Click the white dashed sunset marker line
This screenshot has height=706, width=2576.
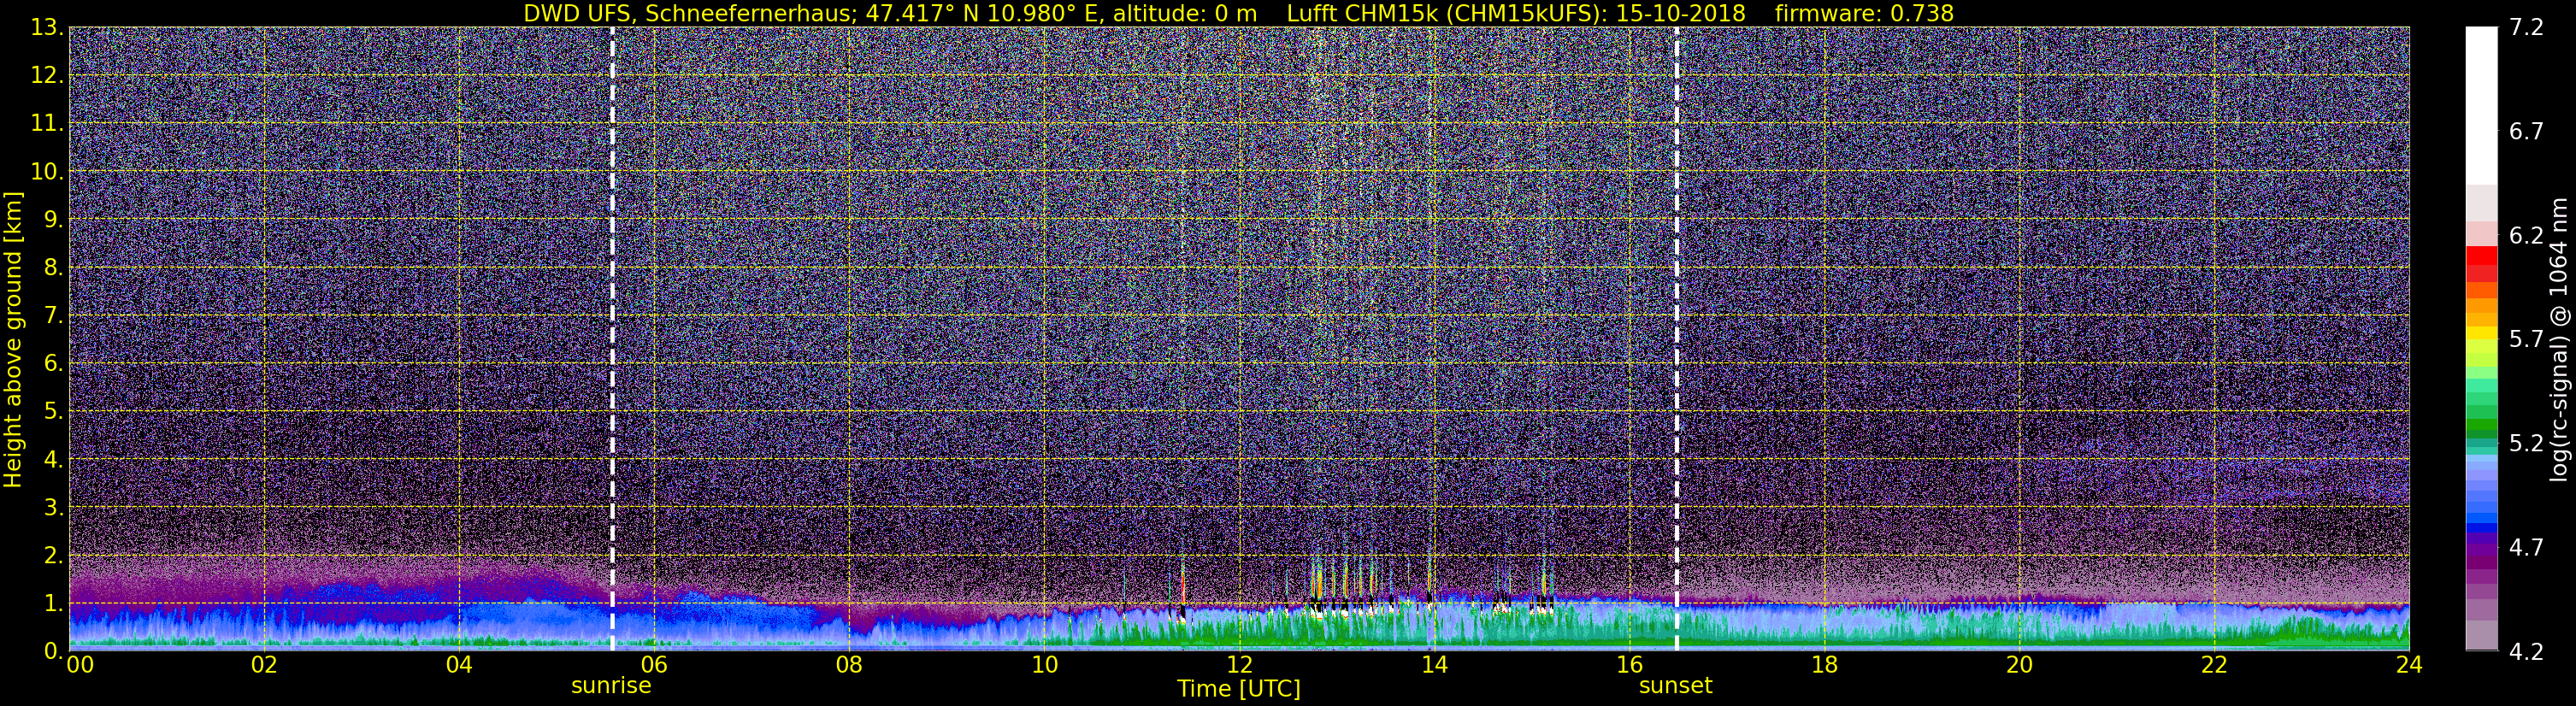point(1676,338)
